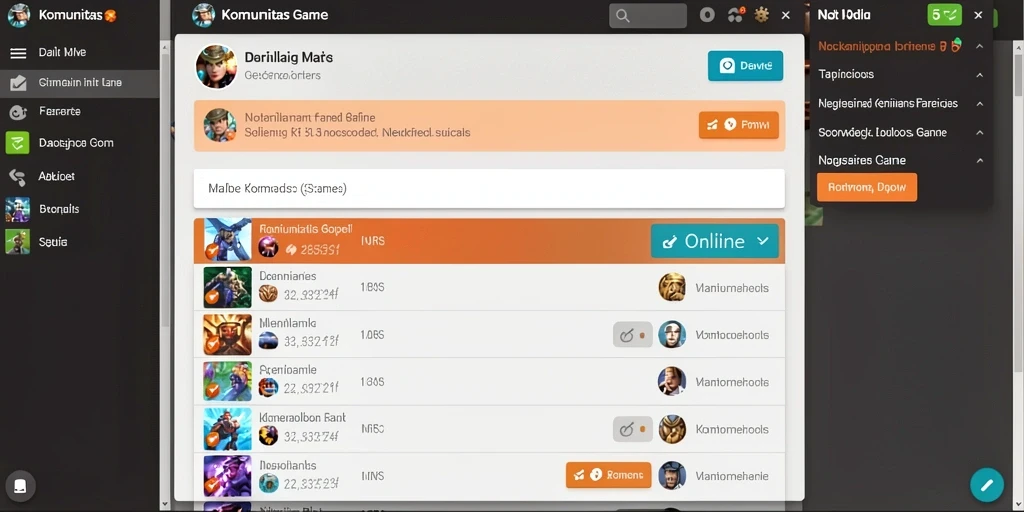The width and height of the screenshot is (1024, 512).
Task: Click the orange Rorinonz Dgow button
Action: click(x=867, y=187)
